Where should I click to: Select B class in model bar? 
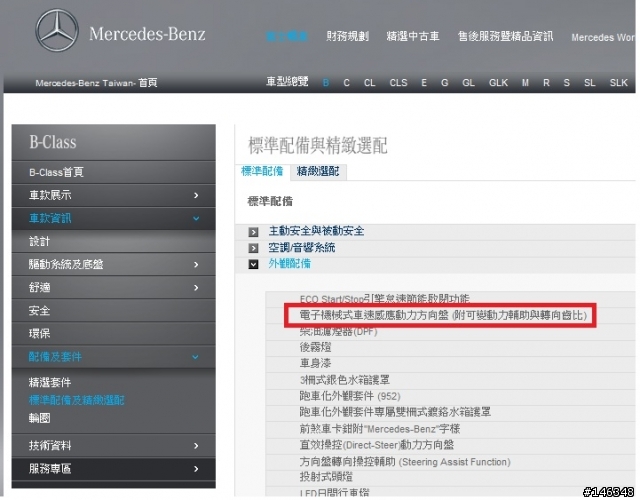click(x=326, y=83)
